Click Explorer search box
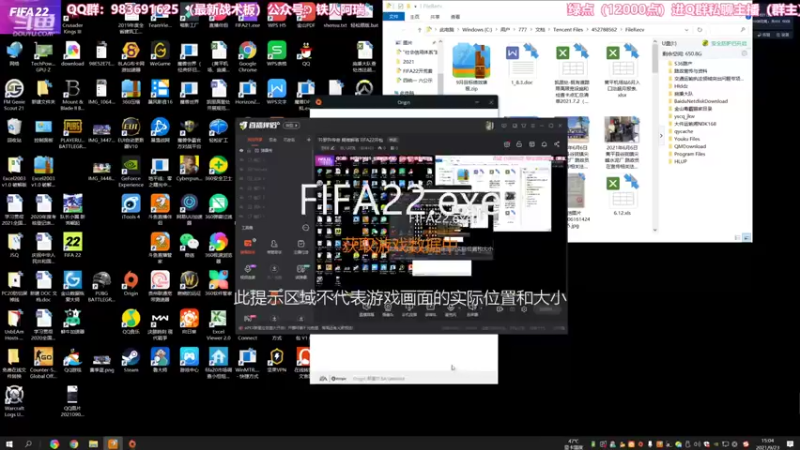The width and height of the screenshot is (800, 450). [727, 30]
